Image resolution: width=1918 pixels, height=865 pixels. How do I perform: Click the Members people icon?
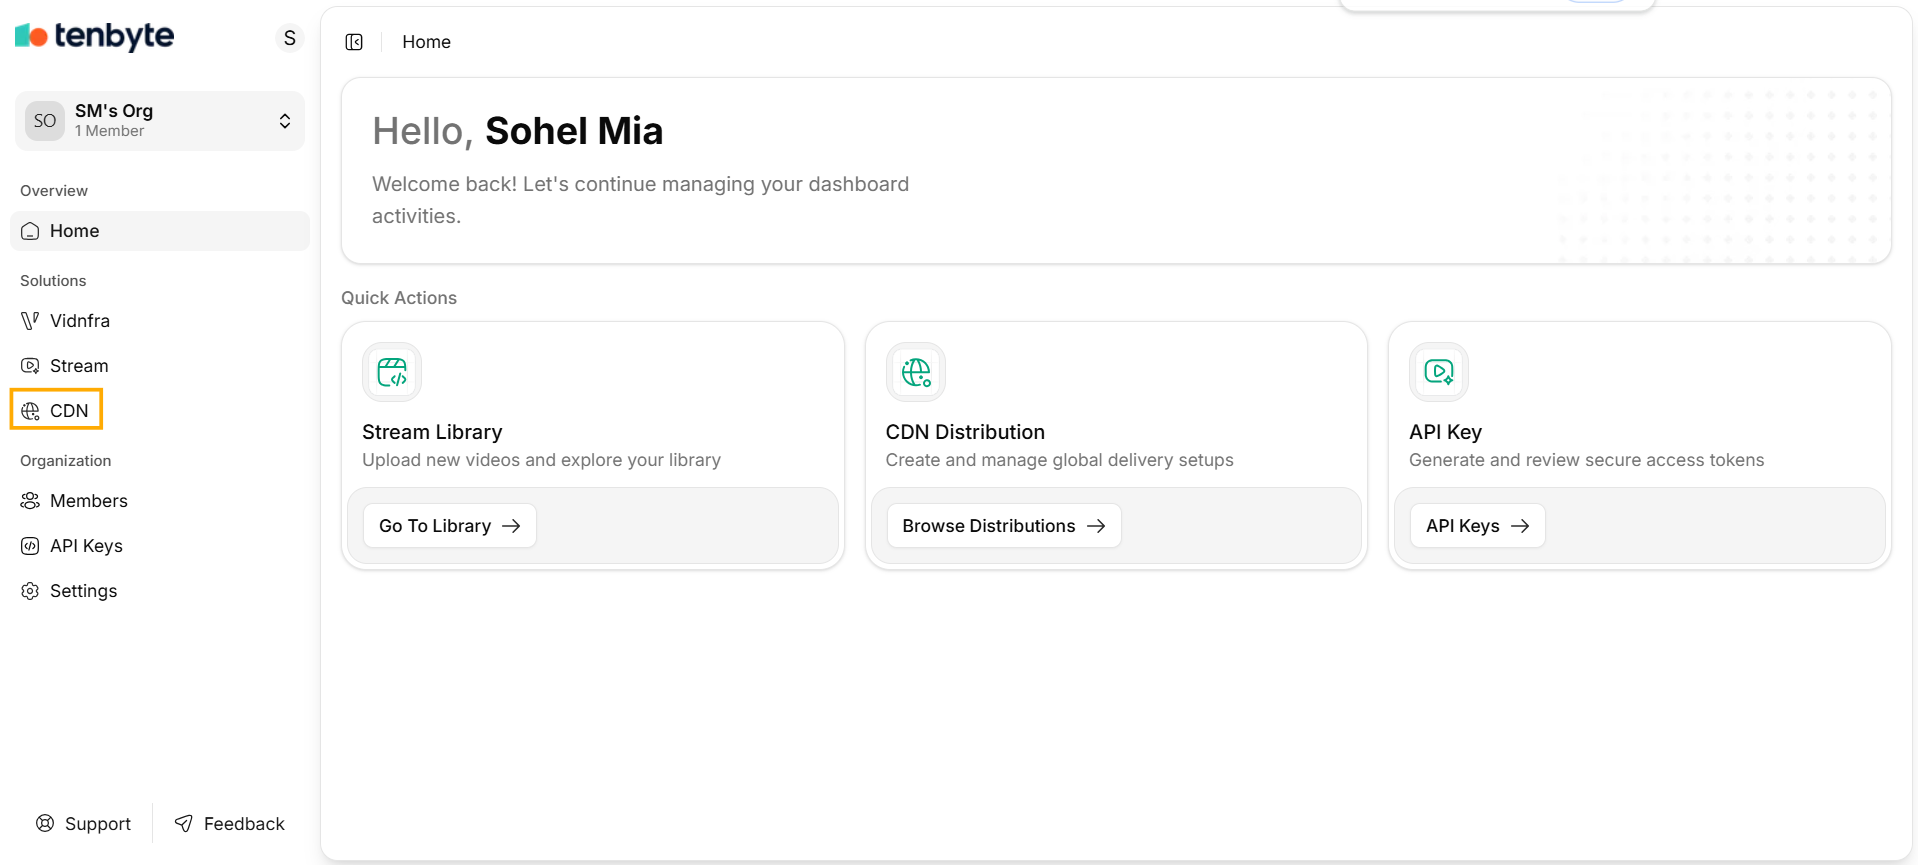[30, 501]
